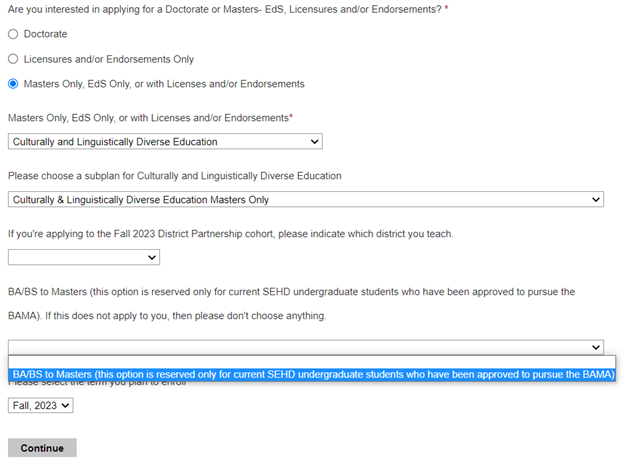Click the arrow on the term dropdown
Viewport: 624px width, 465px height.
pos(66,406)
